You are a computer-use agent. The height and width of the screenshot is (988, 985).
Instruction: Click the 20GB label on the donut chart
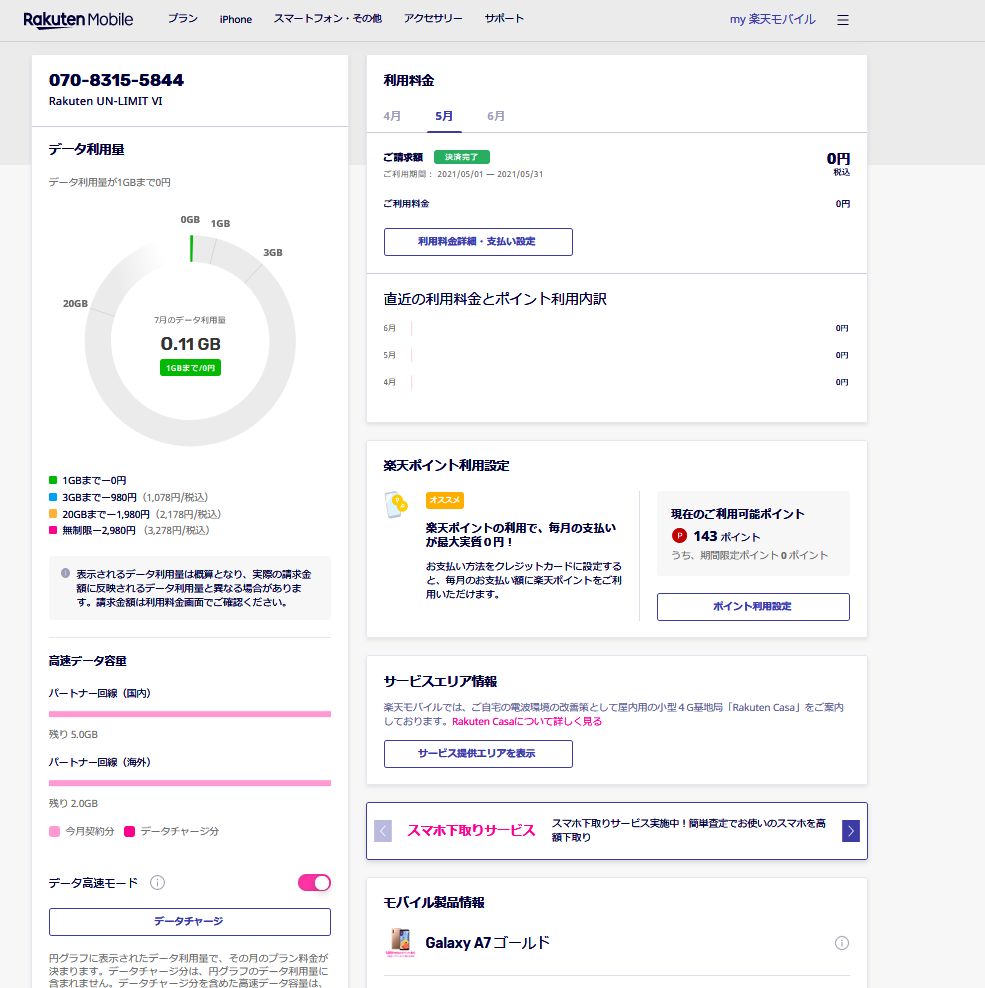pos(76,304)
